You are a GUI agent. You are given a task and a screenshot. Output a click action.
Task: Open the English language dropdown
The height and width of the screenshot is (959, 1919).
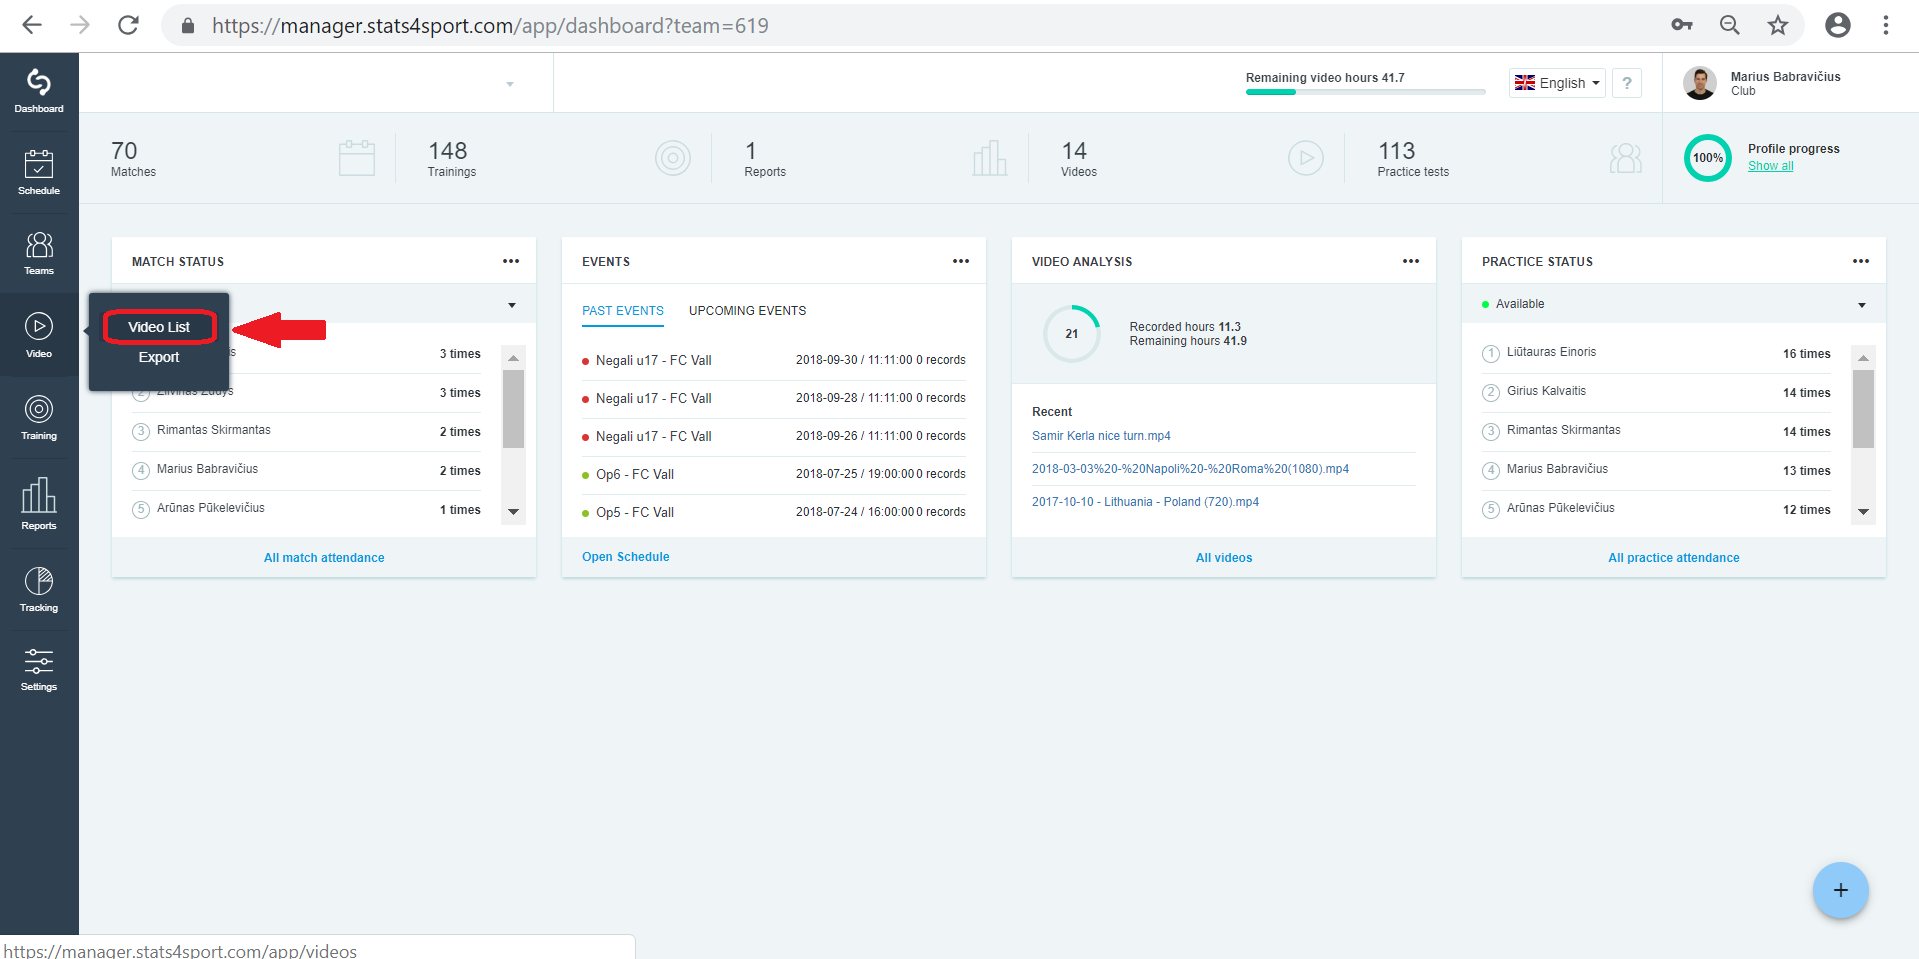point(1557,83)
